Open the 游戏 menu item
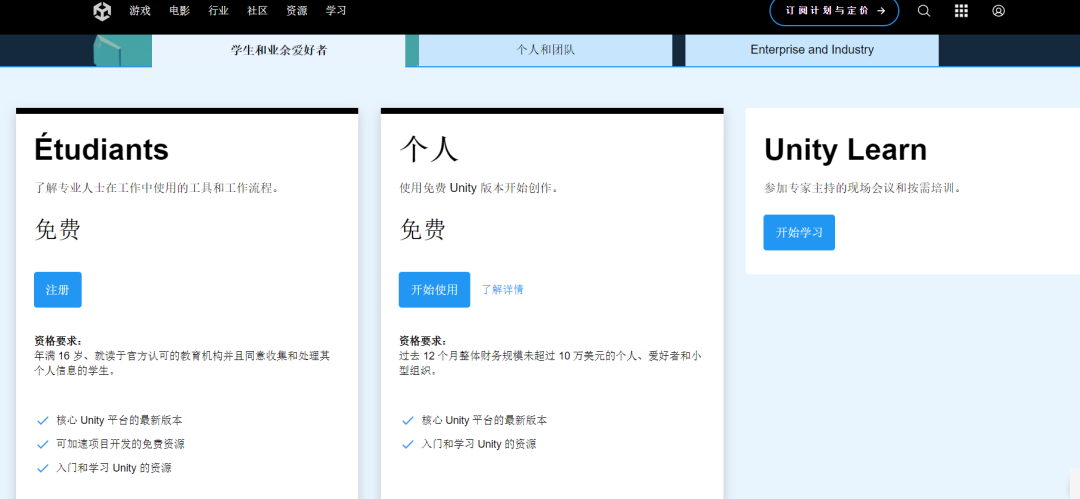Viewport: 1080px width, 499px height. coord(140,11)
